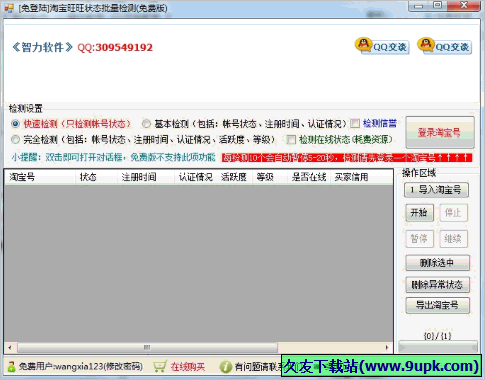The image size is (485, 380).
Task: Click the 删除选中 button
Action: tap(437, 263)
